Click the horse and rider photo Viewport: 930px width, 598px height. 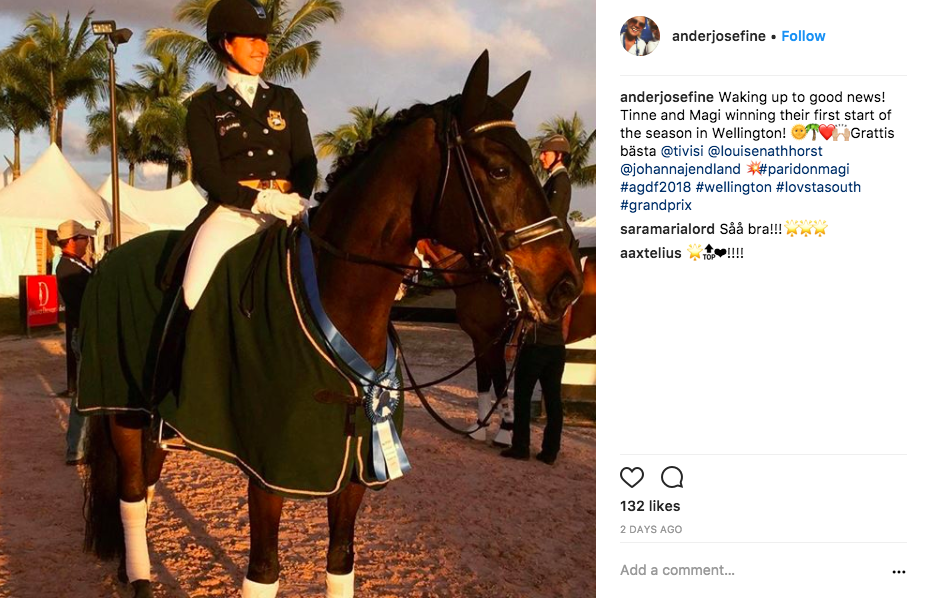tap(298, 299)
